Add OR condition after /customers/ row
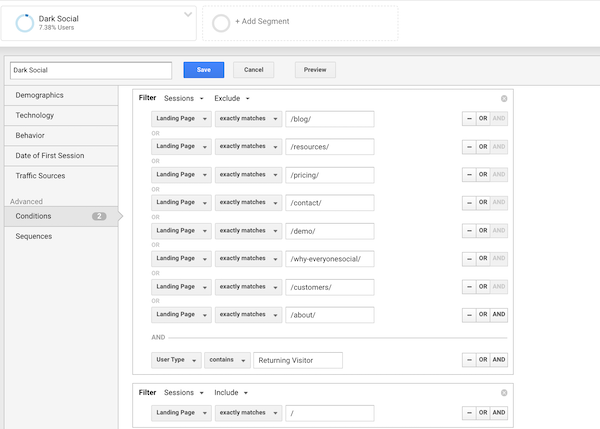 [x=483, y=287]
